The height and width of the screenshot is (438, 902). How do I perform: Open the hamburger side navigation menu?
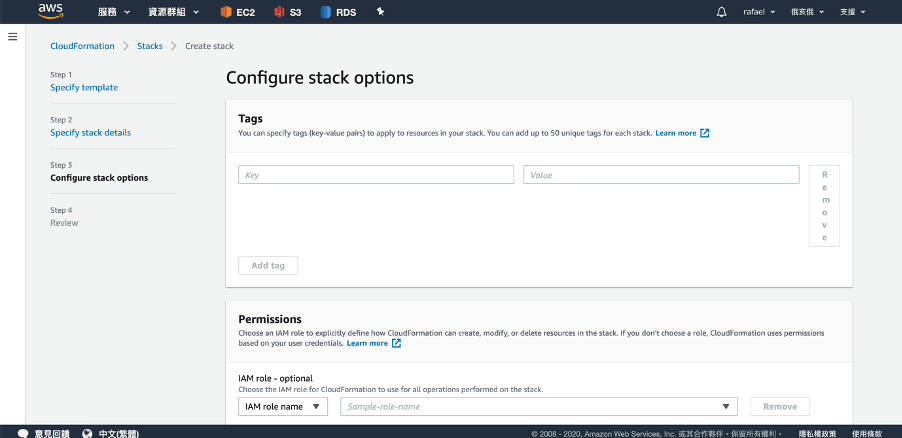[x=13, y=37]
